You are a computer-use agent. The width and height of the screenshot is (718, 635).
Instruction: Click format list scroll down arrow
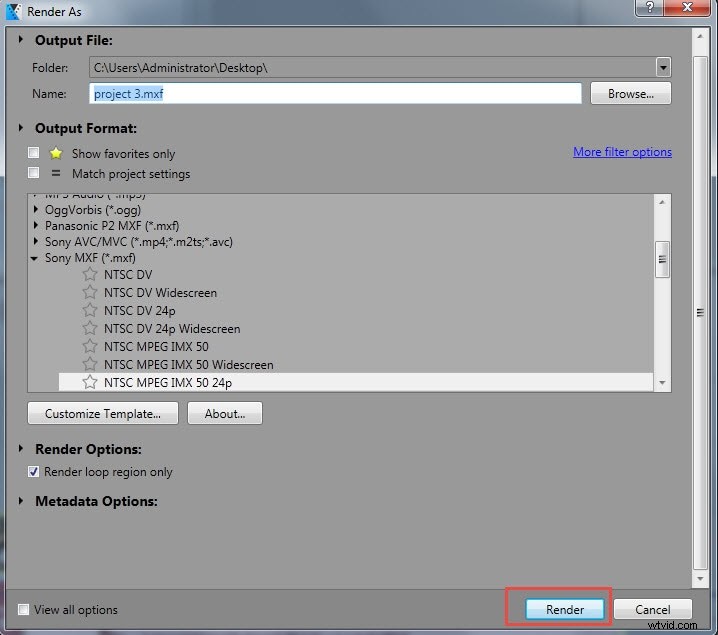[x=662, y=383]
